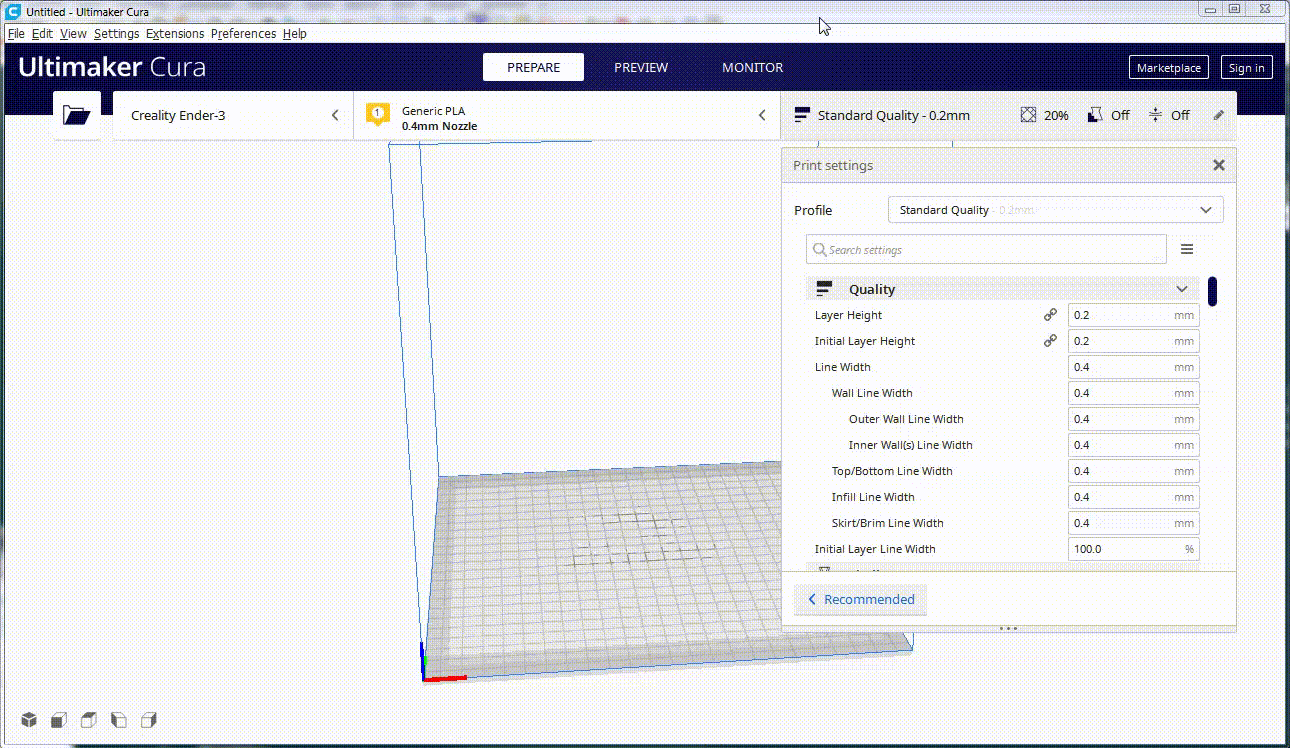Maximize the Cura window

coord(1235,9)
